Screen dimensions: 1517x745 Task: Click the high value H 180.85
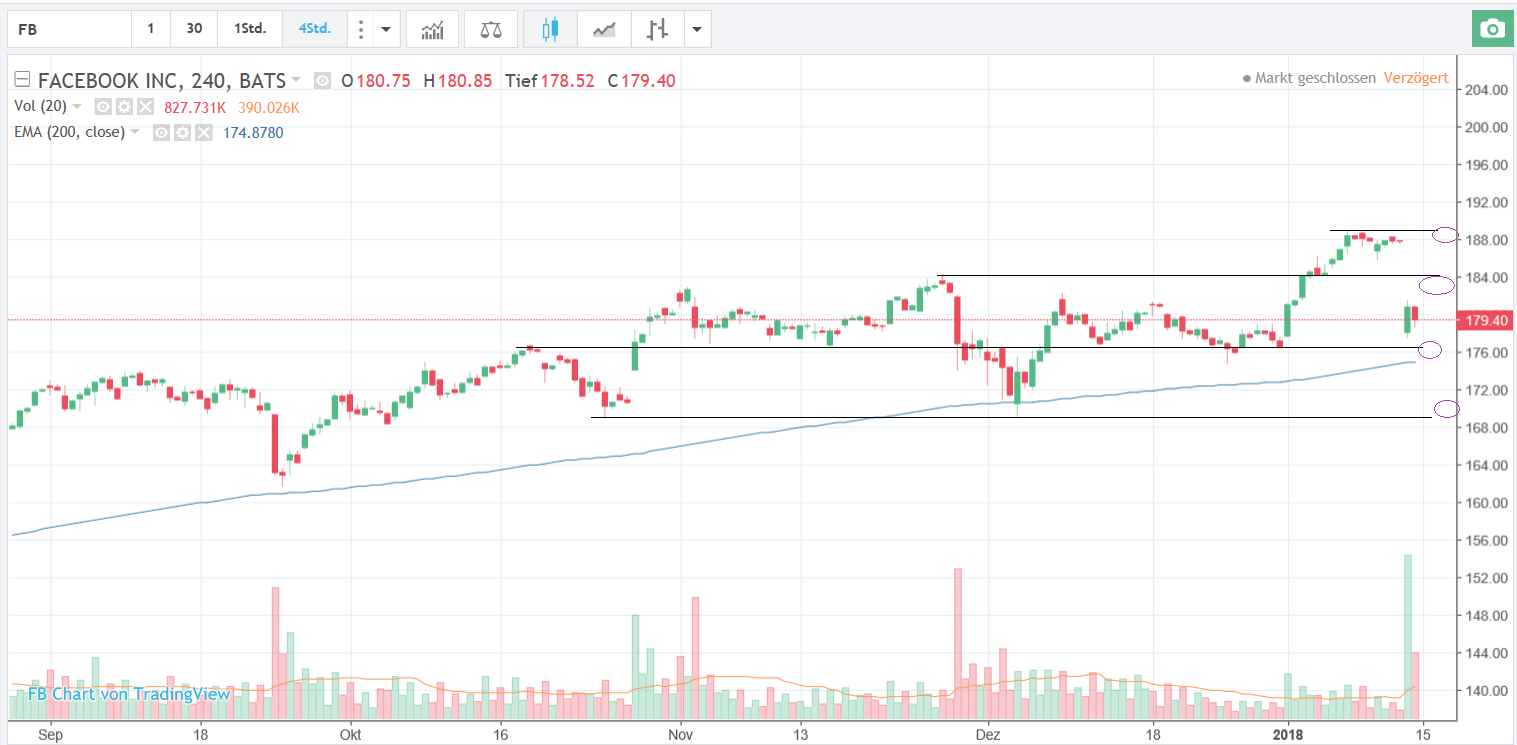click(458, 81)
